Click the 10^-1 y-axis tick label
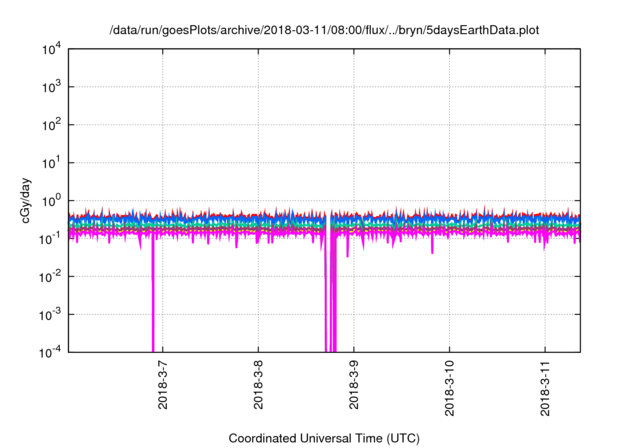Image resolution: width=640 pixels, height=448 pixels. point(50,239)
